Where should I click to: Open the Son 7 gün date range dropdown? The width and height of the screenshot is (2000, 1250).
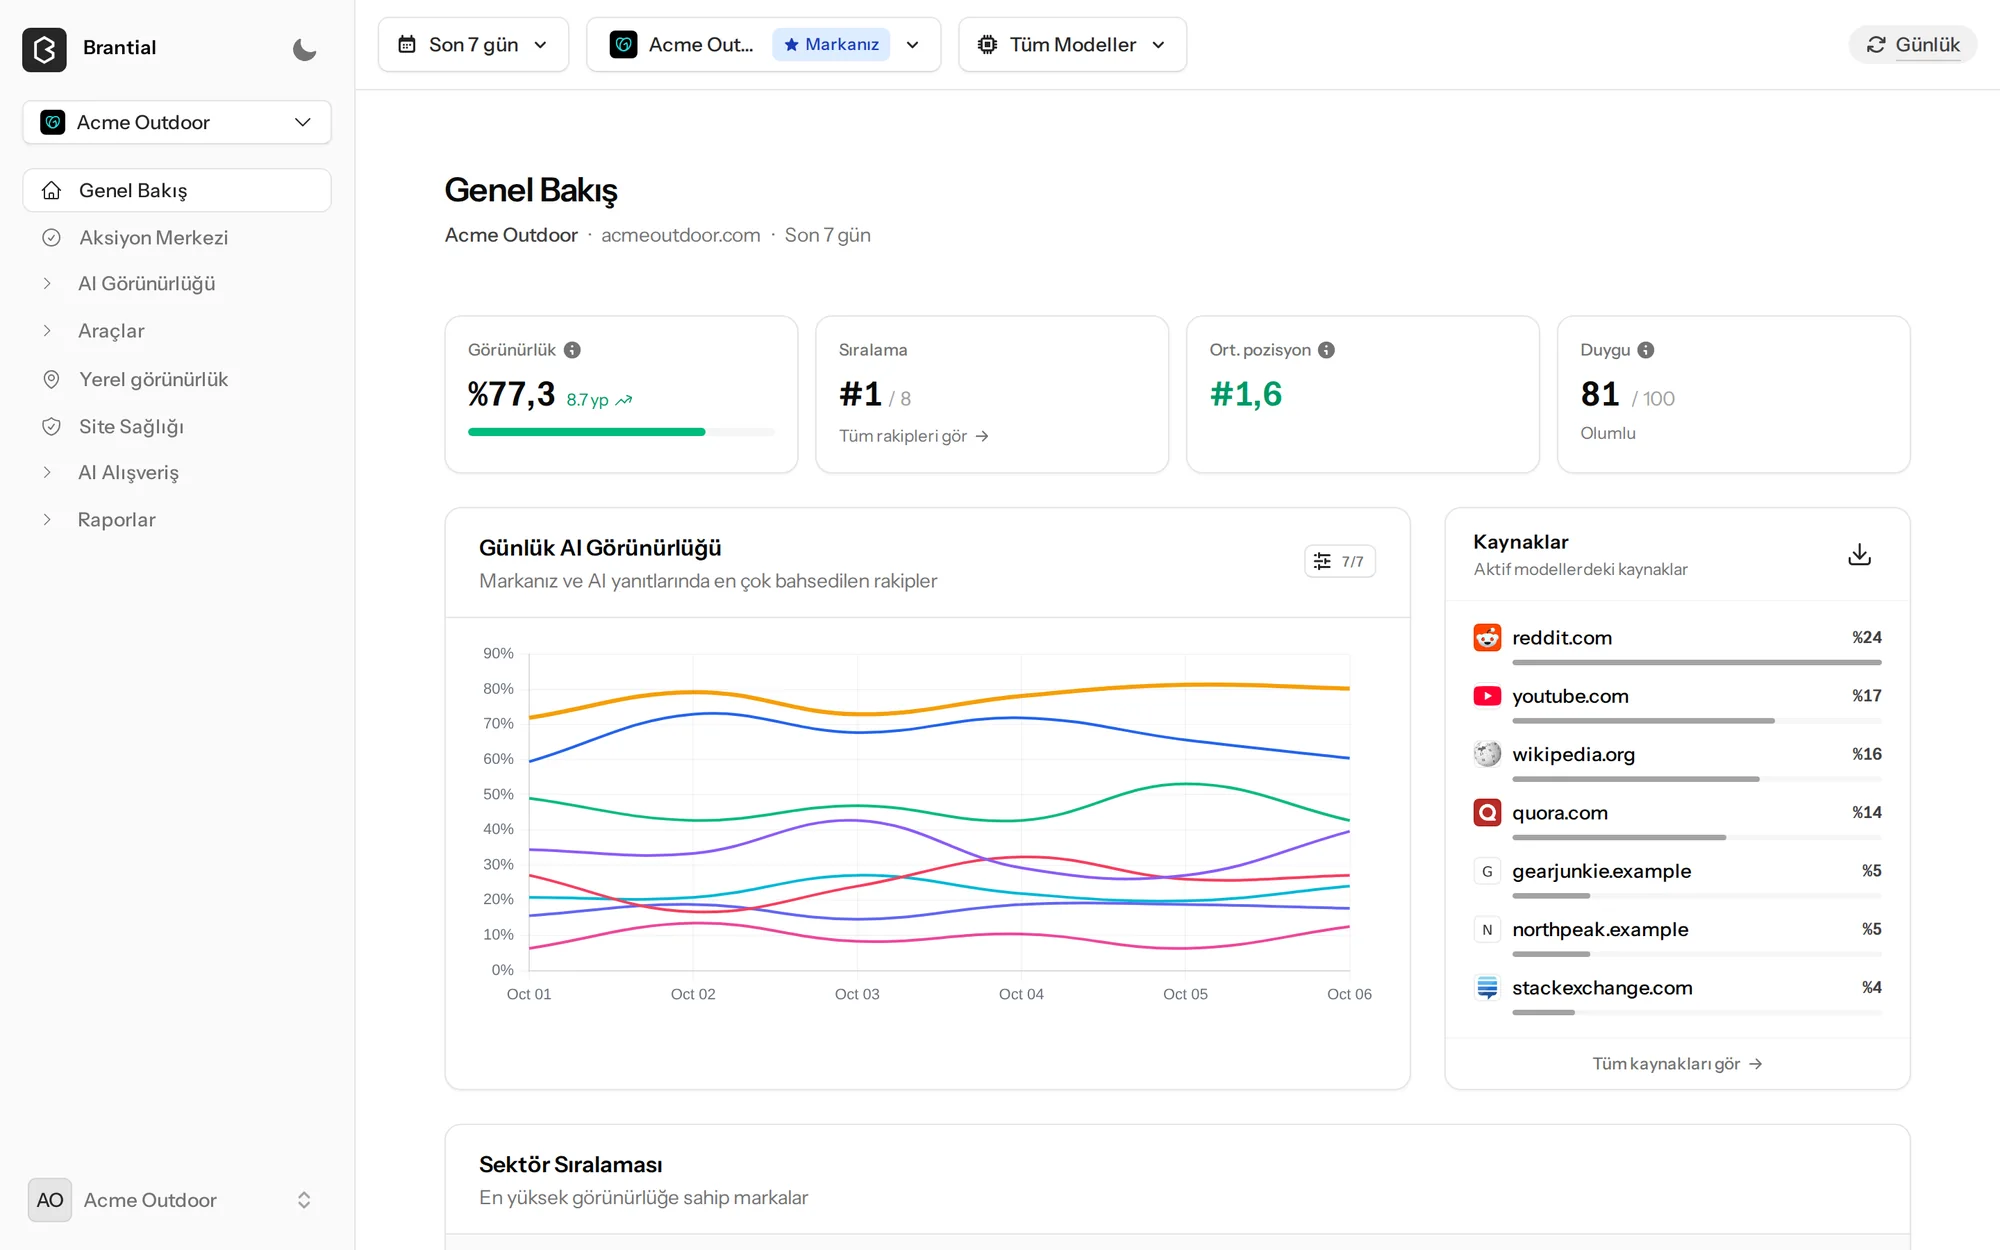click(x=473, y=44)
